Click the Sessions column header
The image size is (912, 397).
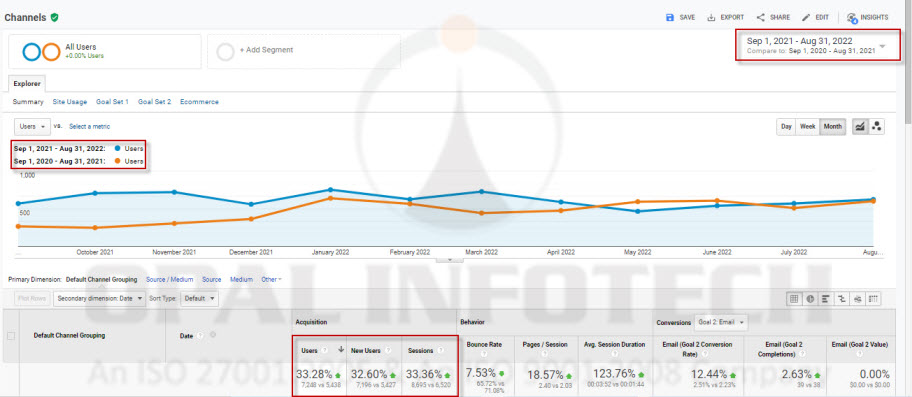[420, 351]
